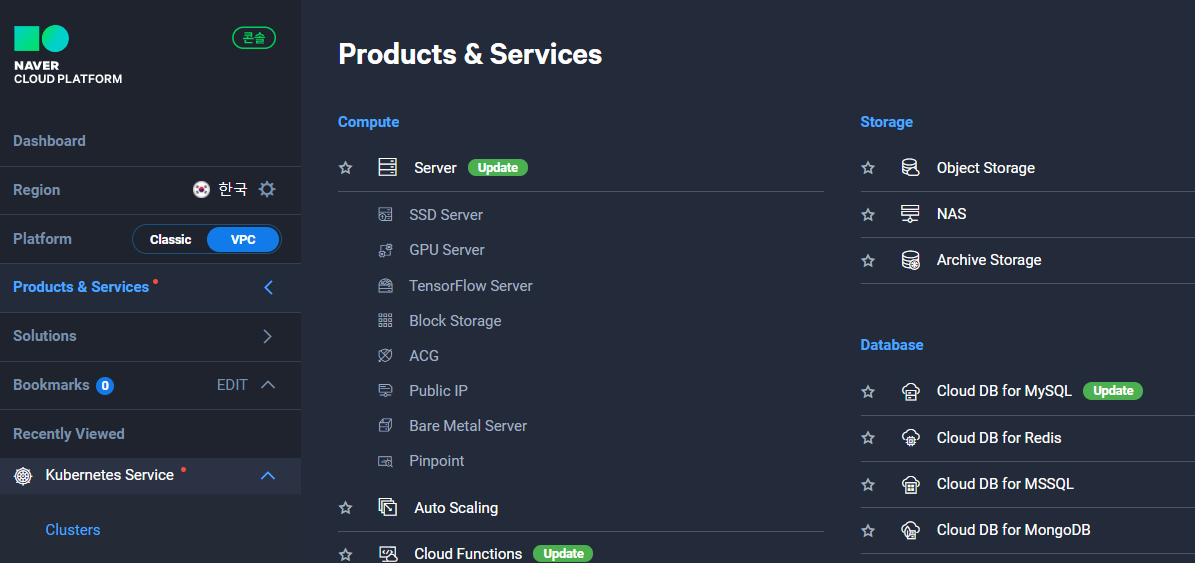Open the Region settings gear icon

point(267,190)
